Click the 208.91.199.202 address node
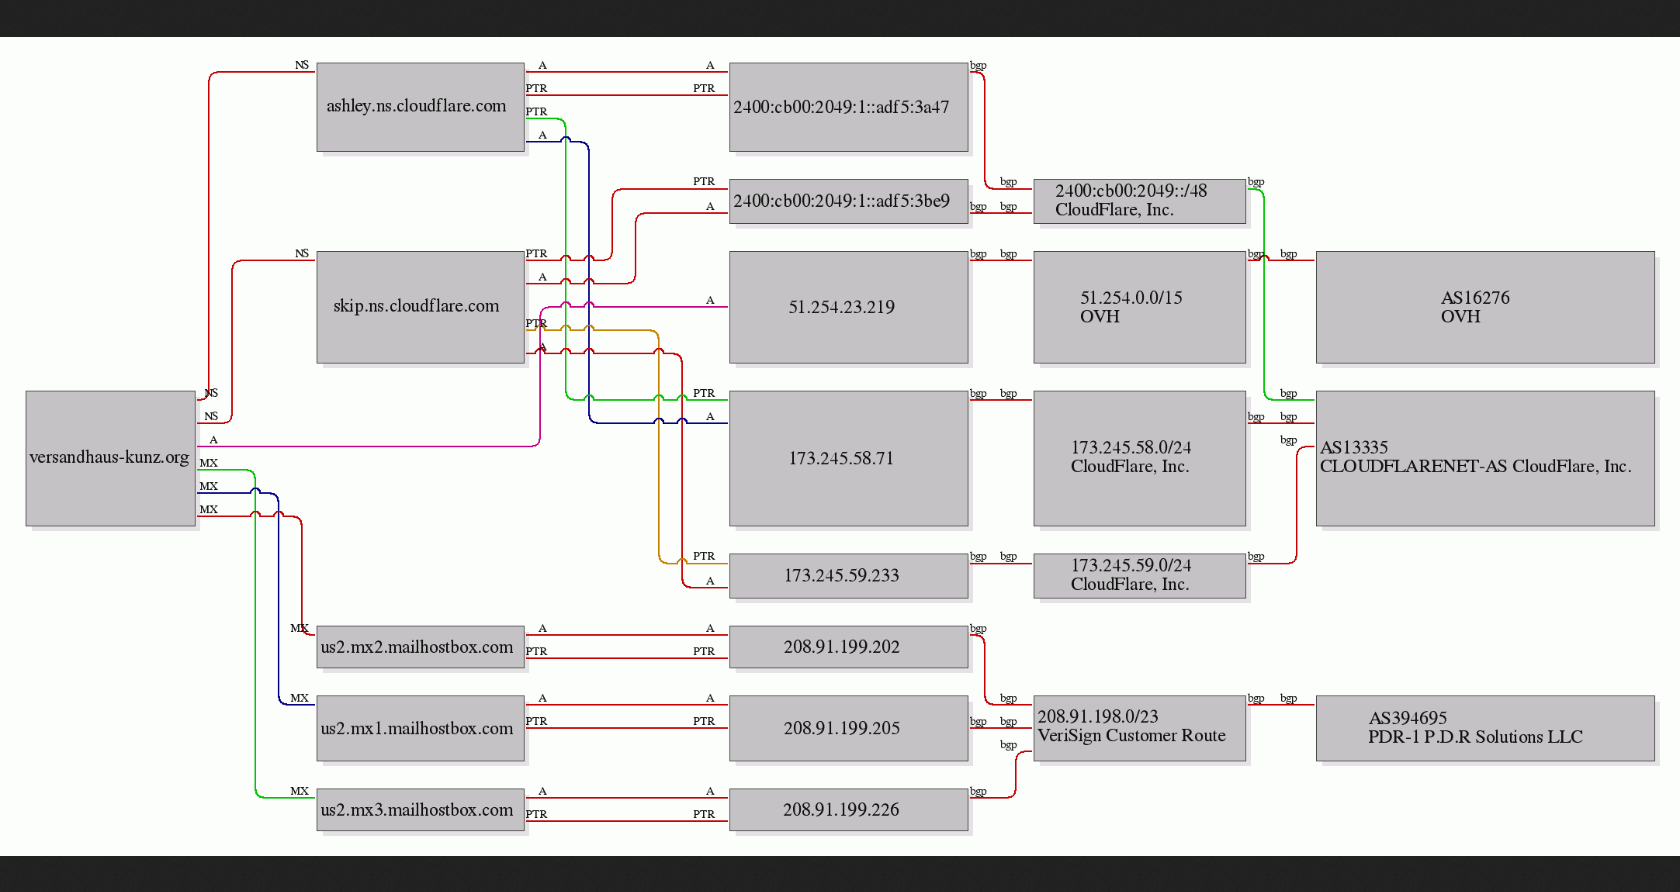 [848, 647]
